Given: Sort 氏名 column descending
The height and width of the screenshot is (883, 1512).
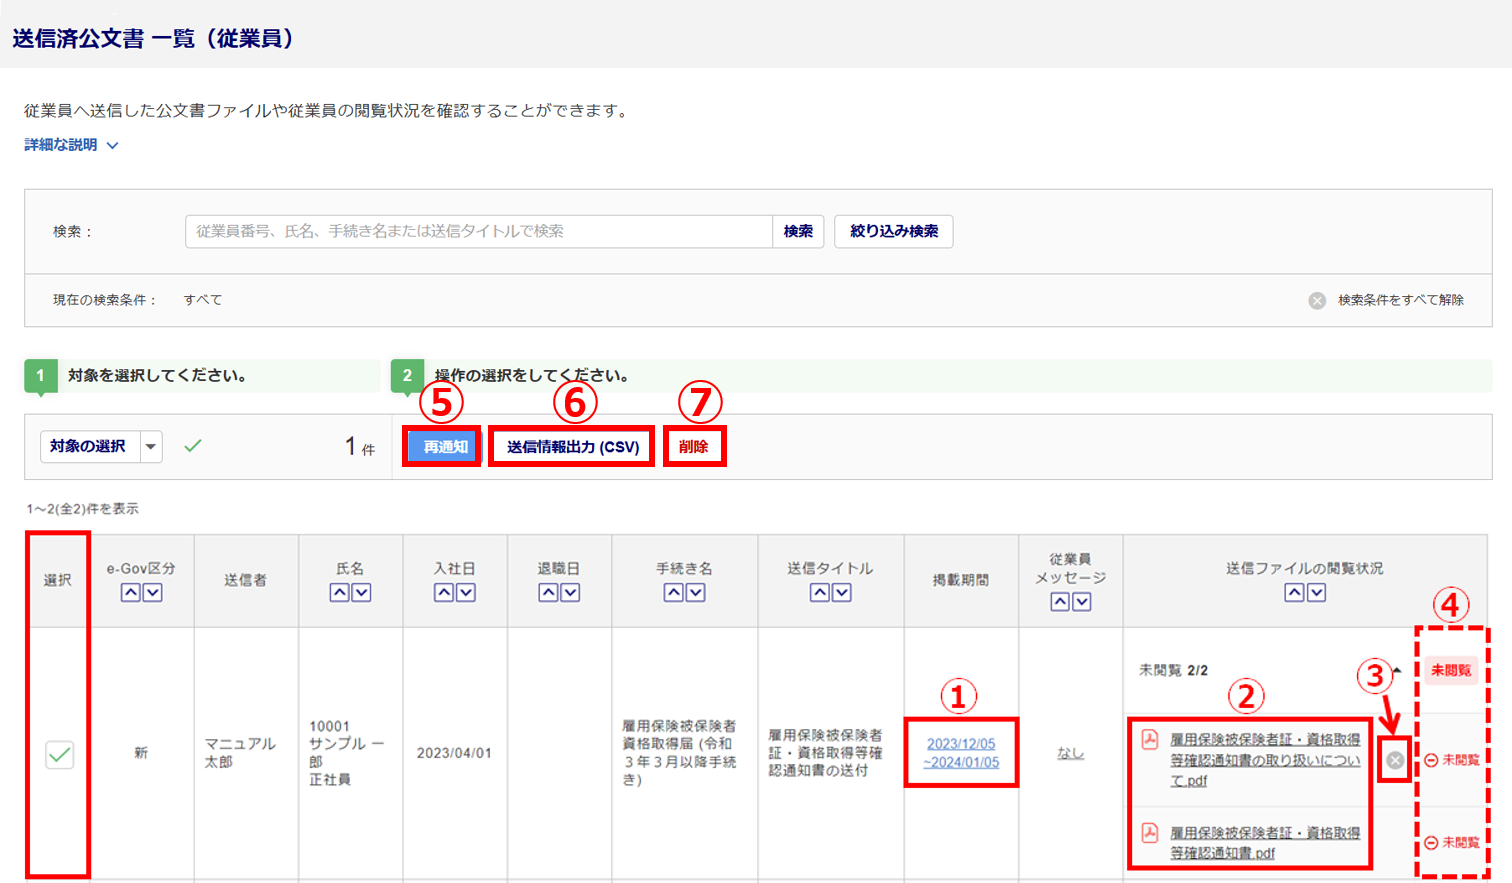Looking at the screenshot, I should point(362,593).
